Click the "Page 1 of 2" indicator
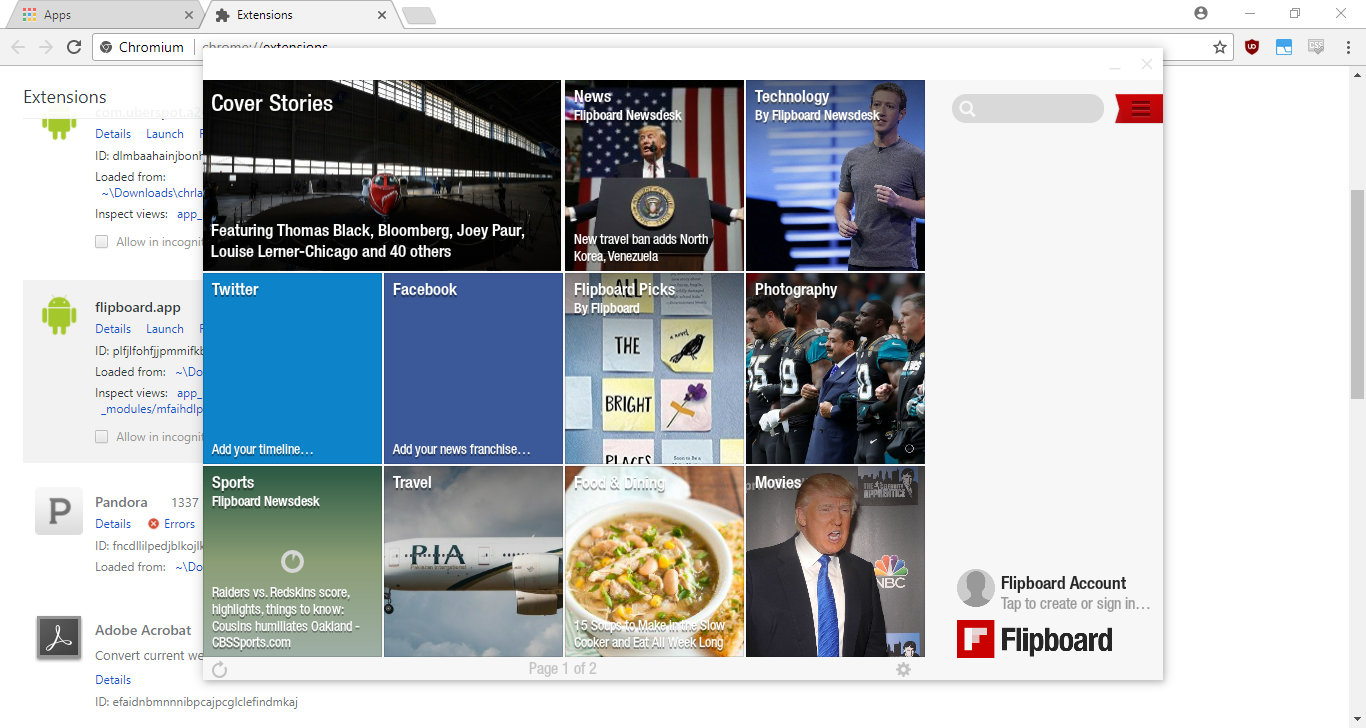 (x=563, y=669)
